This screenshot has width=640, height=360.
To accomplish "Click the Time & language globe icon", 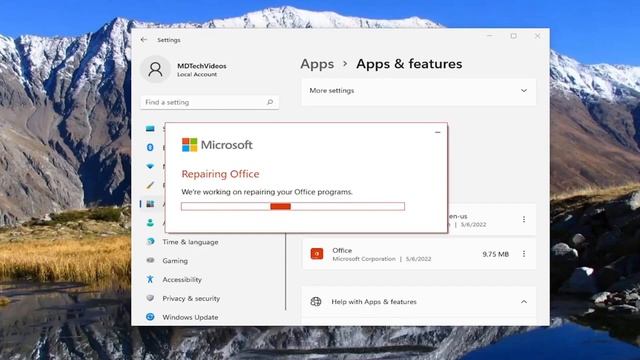I will coord(150,242).
